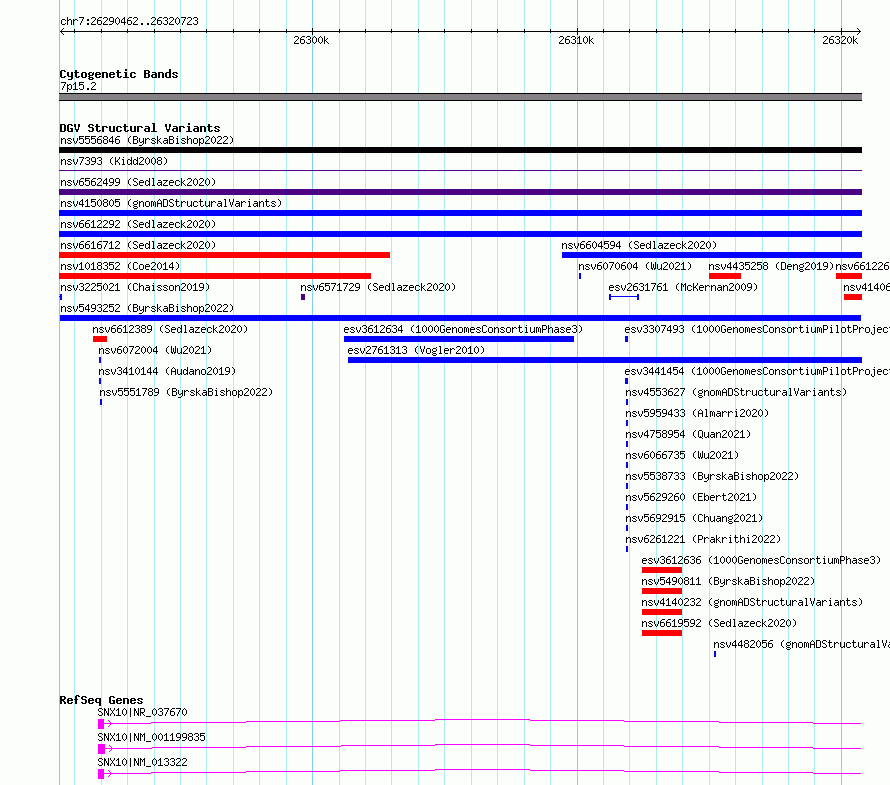The height and width of the screenshot is (785, 890).
Task: Open the nsv6571729 (Sedlazeck2020) label
Action: click(378, 287)
